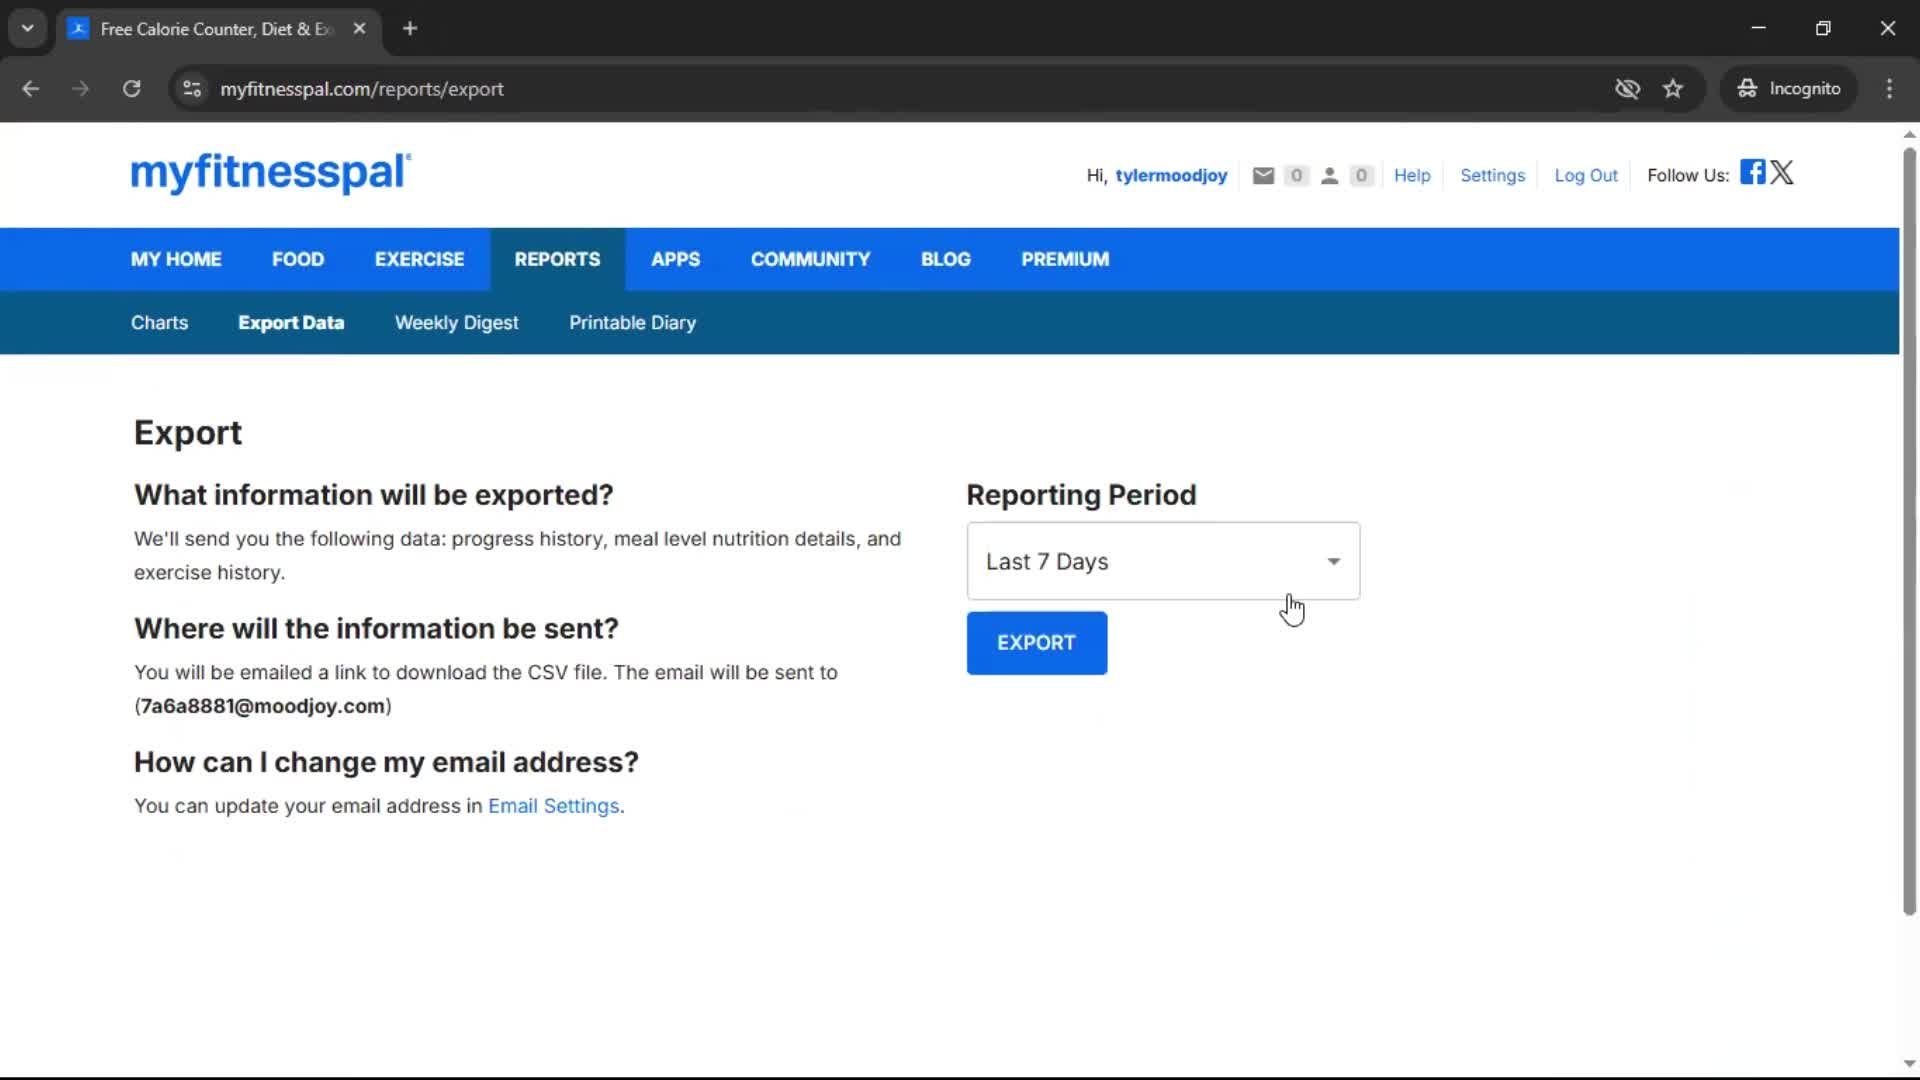The image size is (1920, 1080).
Task: Open Weekly Digest sub-tab
Action: pos(456,323)
